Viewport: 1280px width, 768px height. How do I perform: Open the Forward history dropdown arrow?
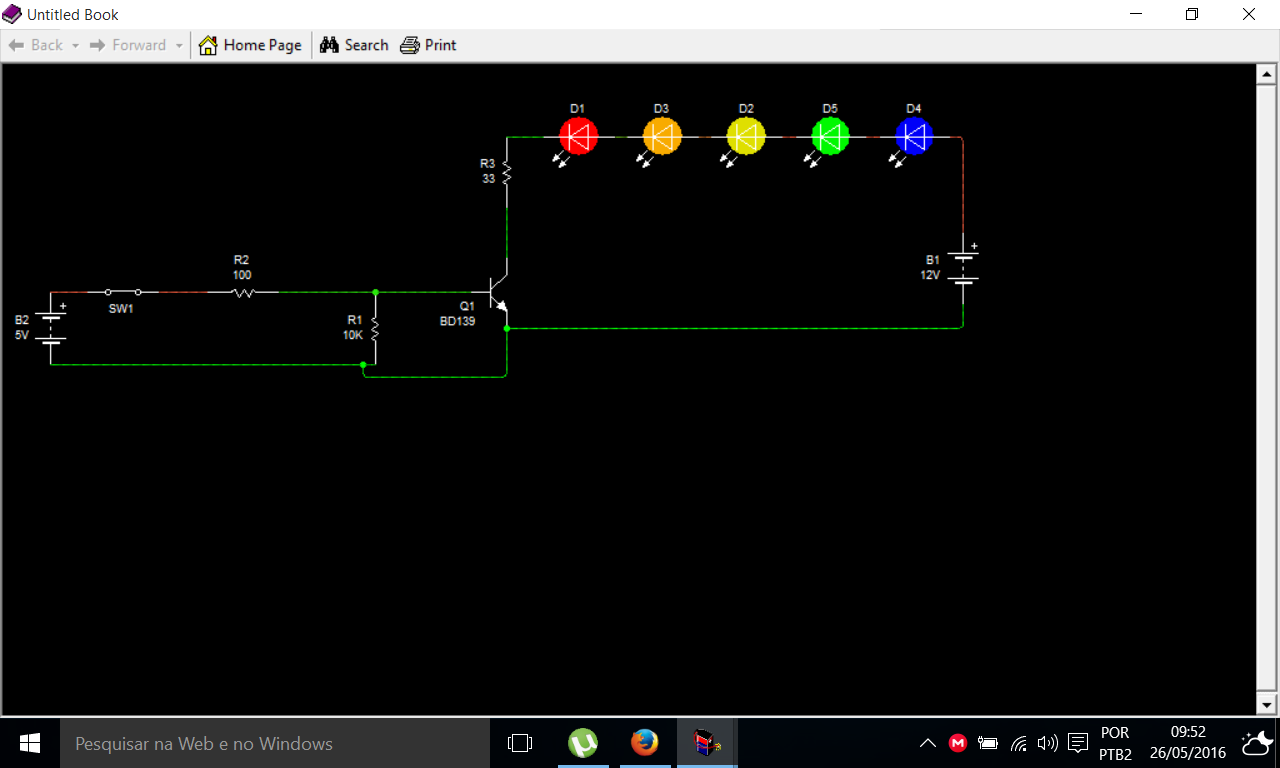[179, 46]
